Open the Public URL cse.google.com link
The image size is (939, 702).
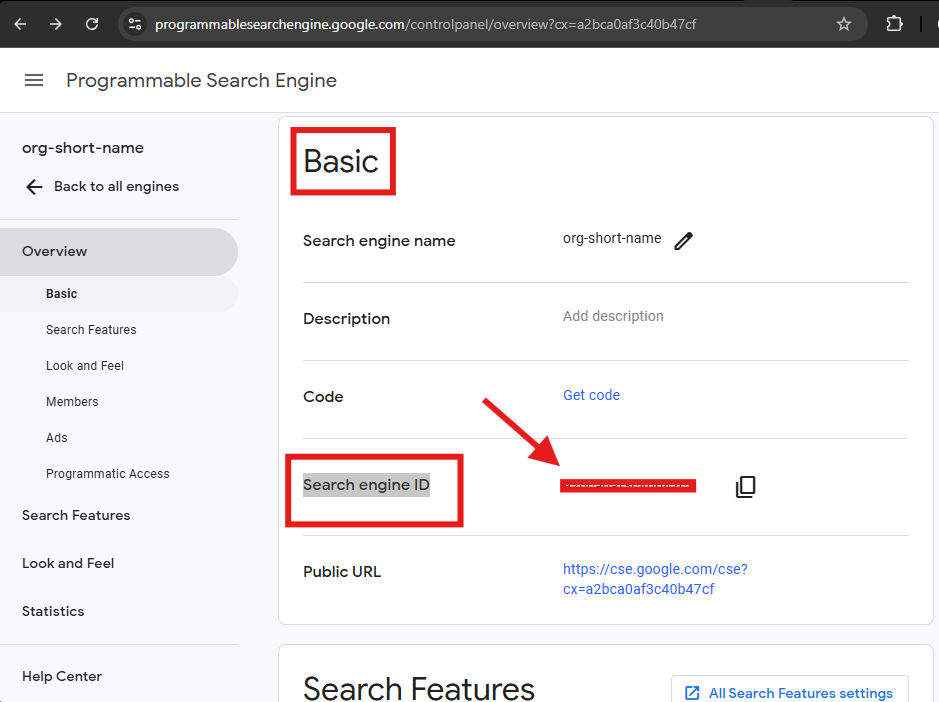(x=655, y=579)
